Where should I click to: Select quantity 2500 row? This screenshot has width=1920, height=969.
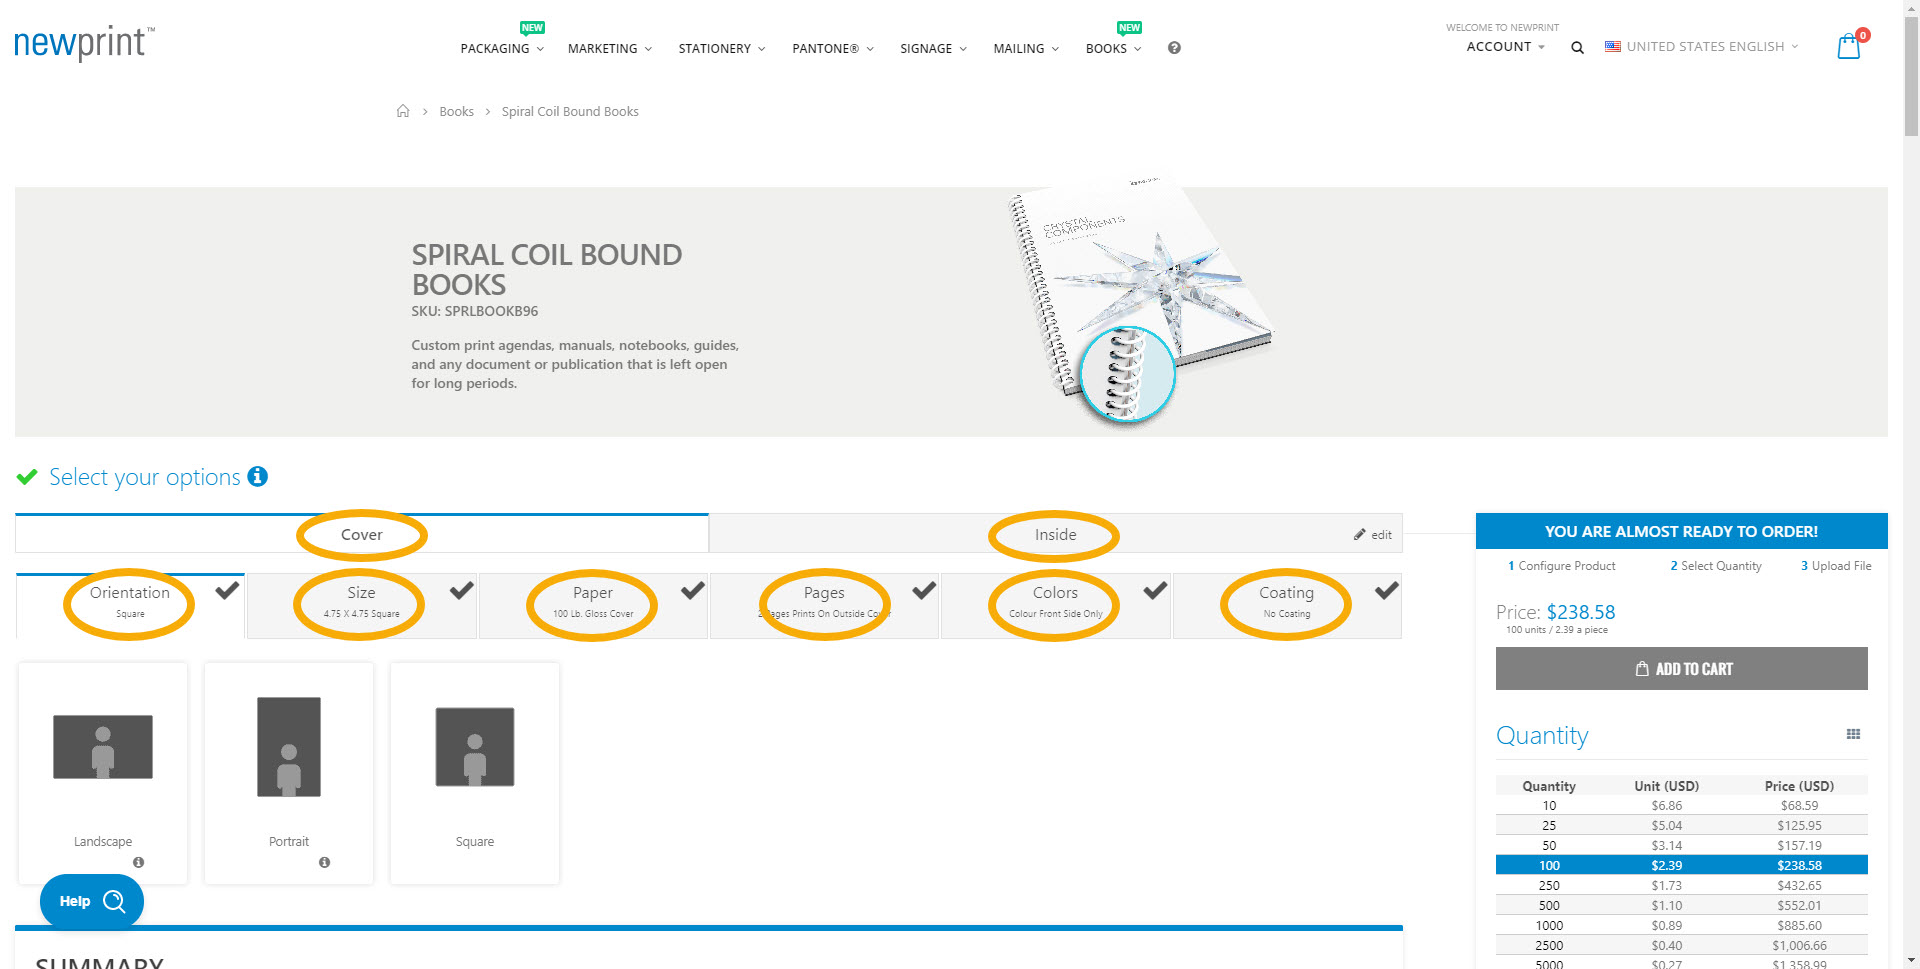click(x=1681, y=945)
